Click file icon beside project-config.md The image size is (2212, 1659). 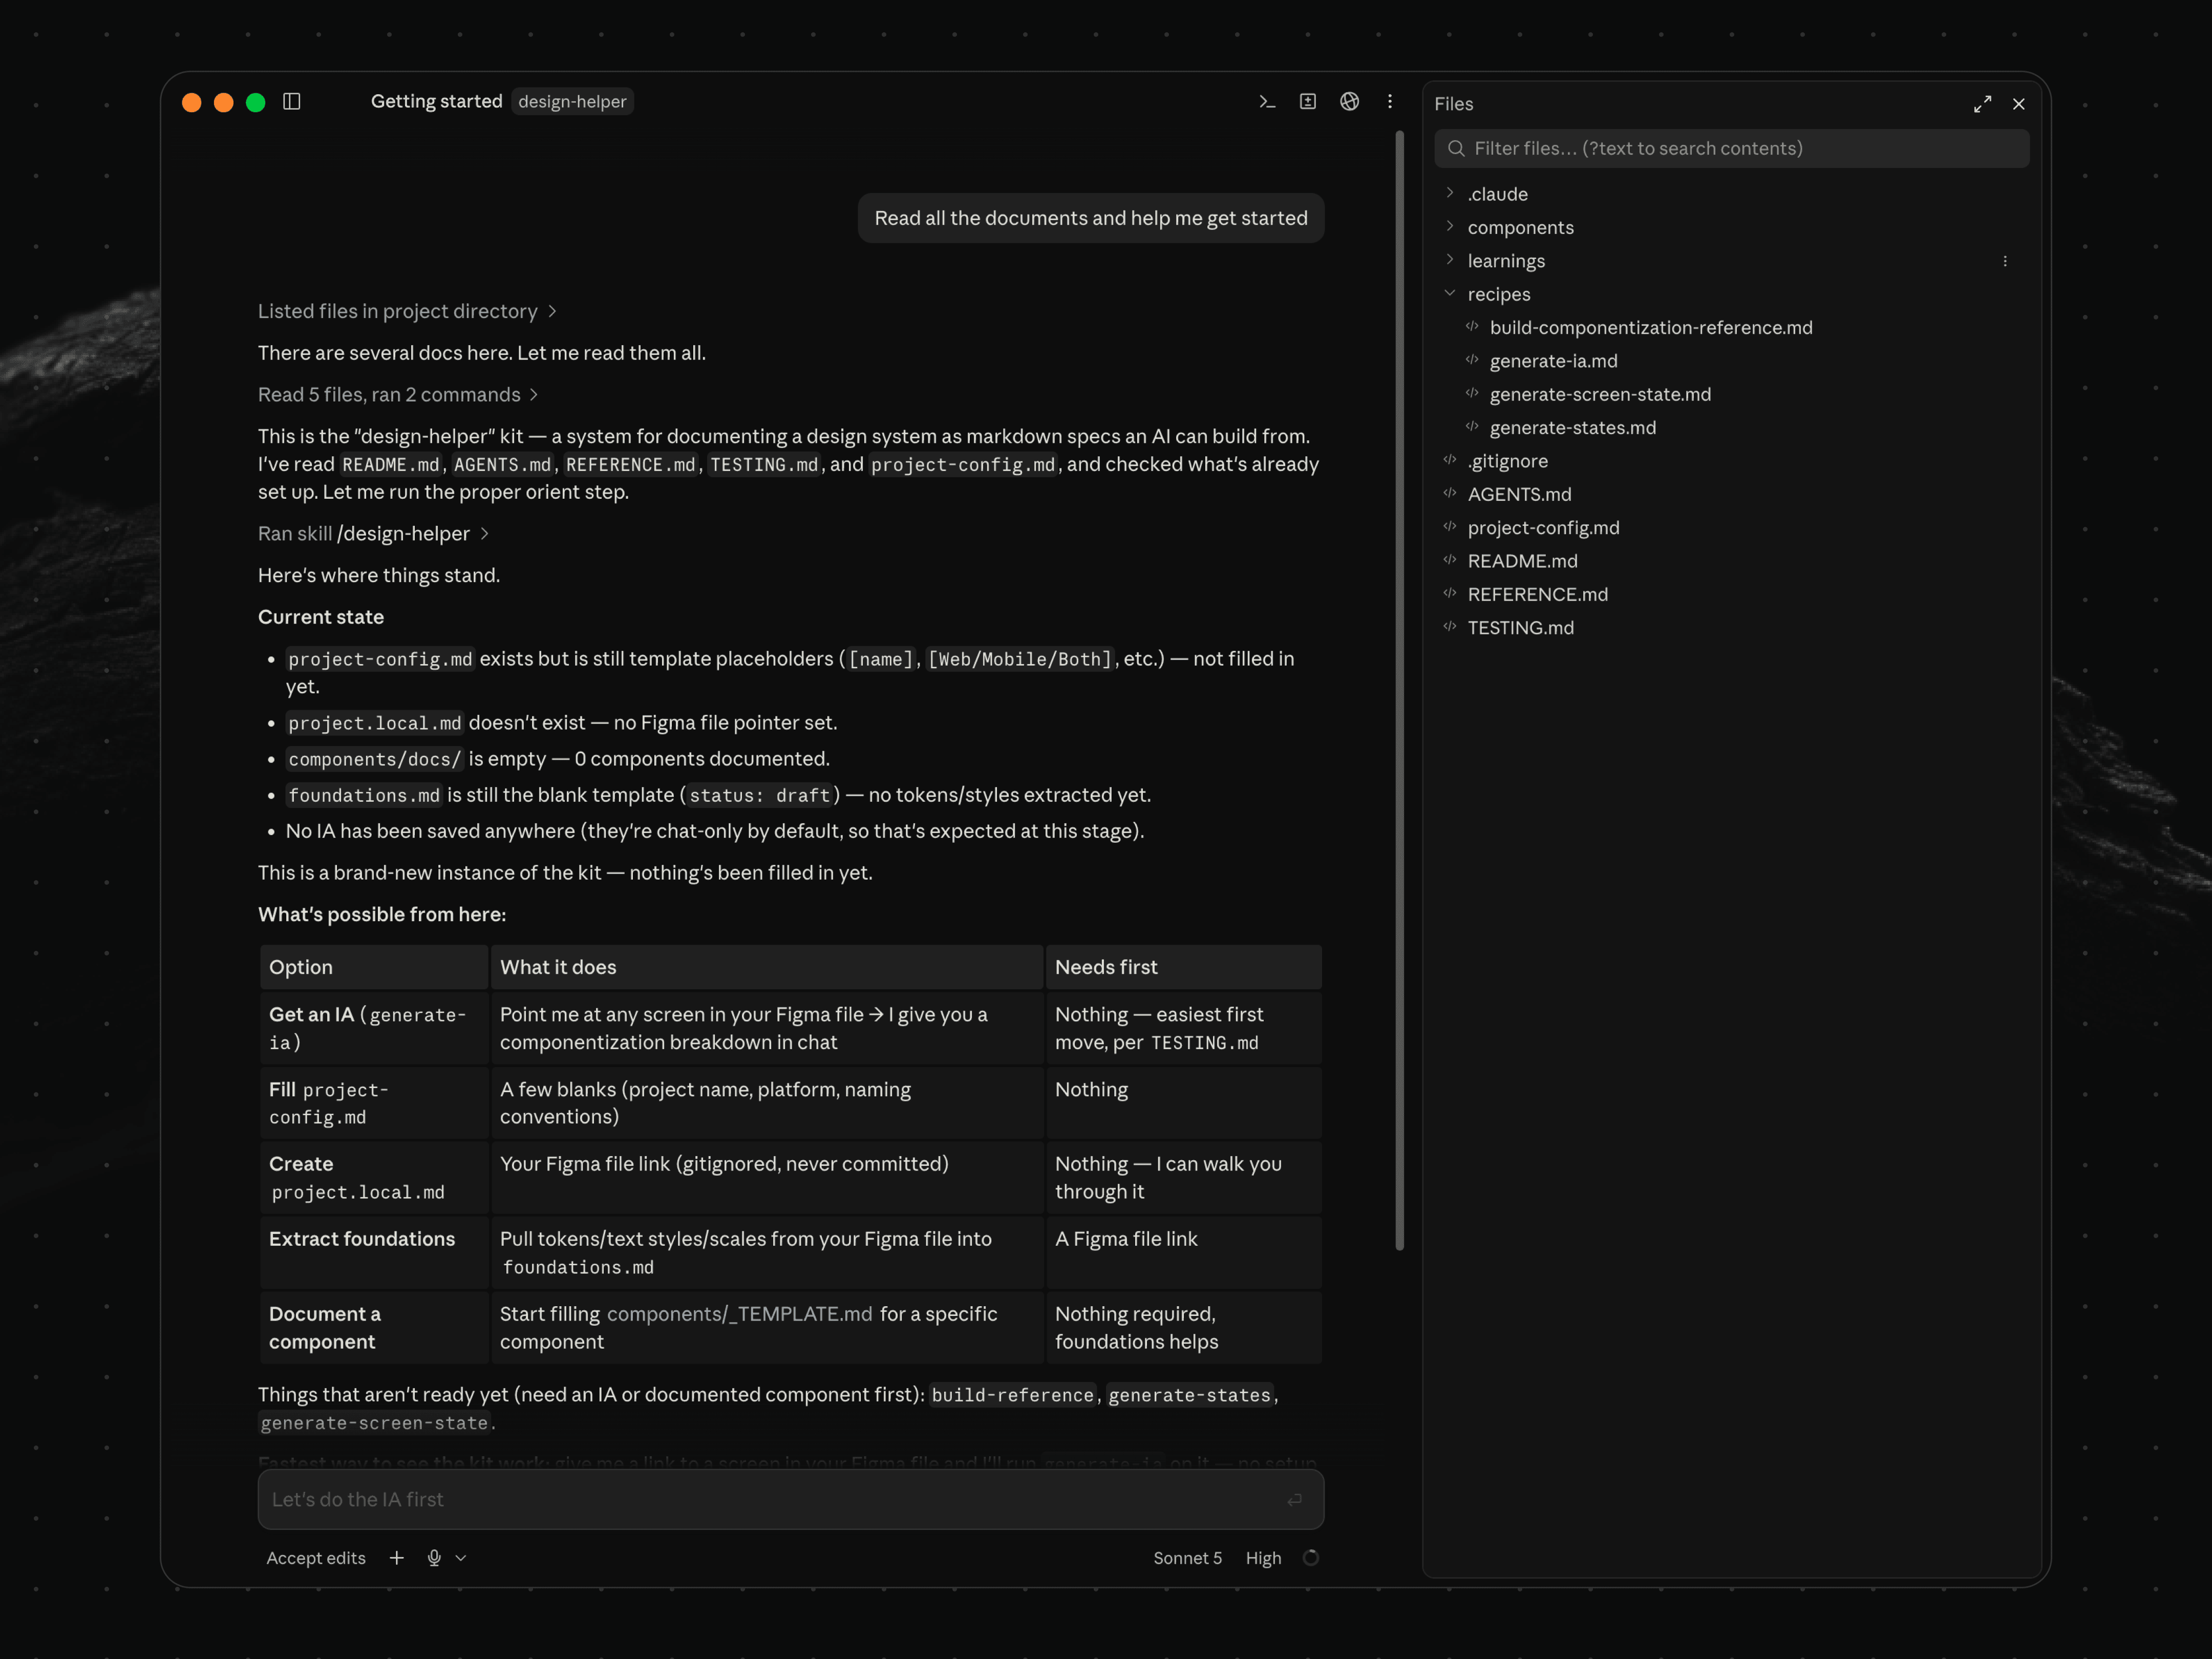1450,527
